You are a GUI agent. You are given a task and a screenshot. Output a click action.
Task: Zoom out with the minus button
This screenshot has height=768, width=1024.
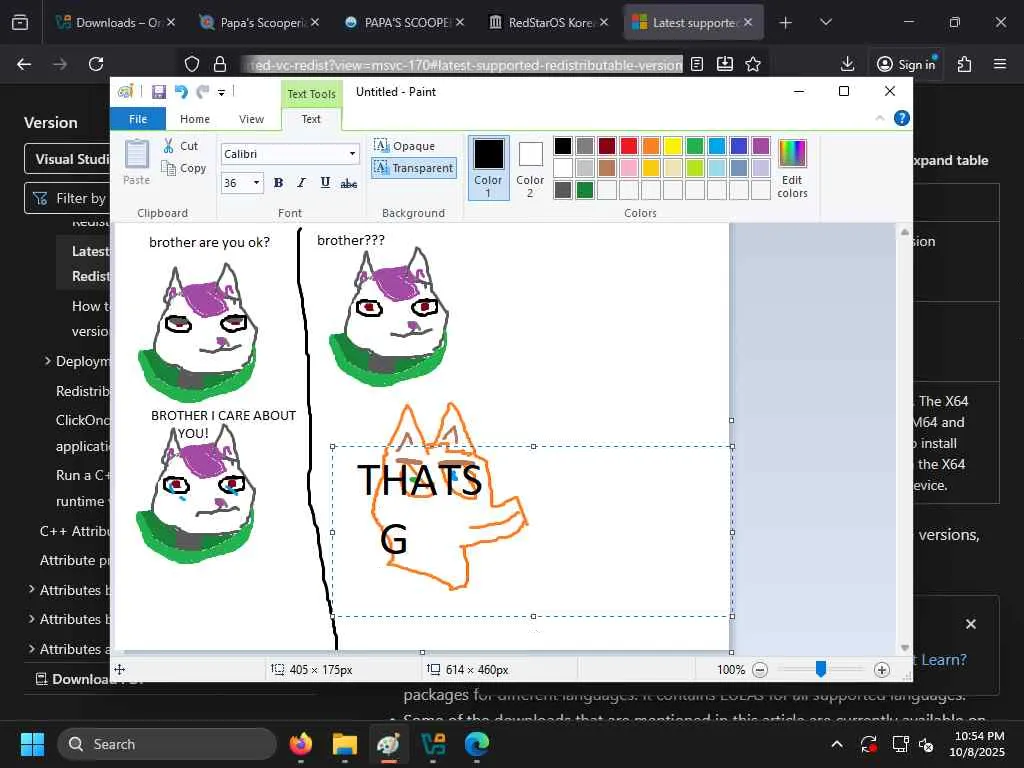(x=760, y=669)
